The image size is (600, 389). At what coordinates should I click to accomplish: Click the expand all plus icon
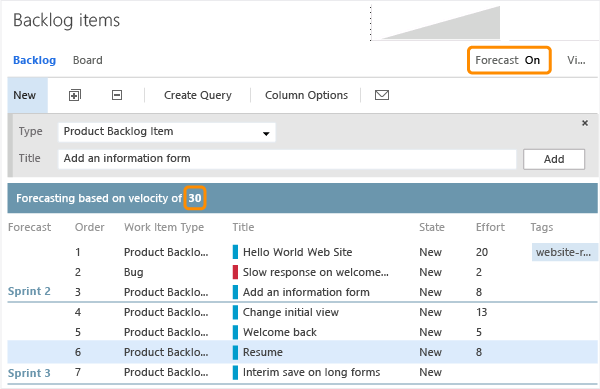75,95
